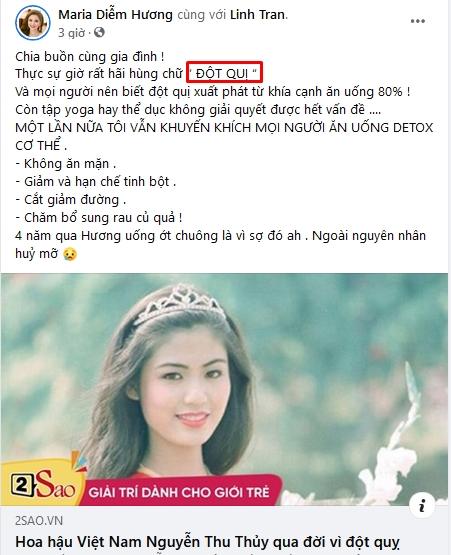The image size is (451, 555).
Task: Open Maria Diễm Hương's profile name link
Action: pyautogui.click(x=115, y=15)
